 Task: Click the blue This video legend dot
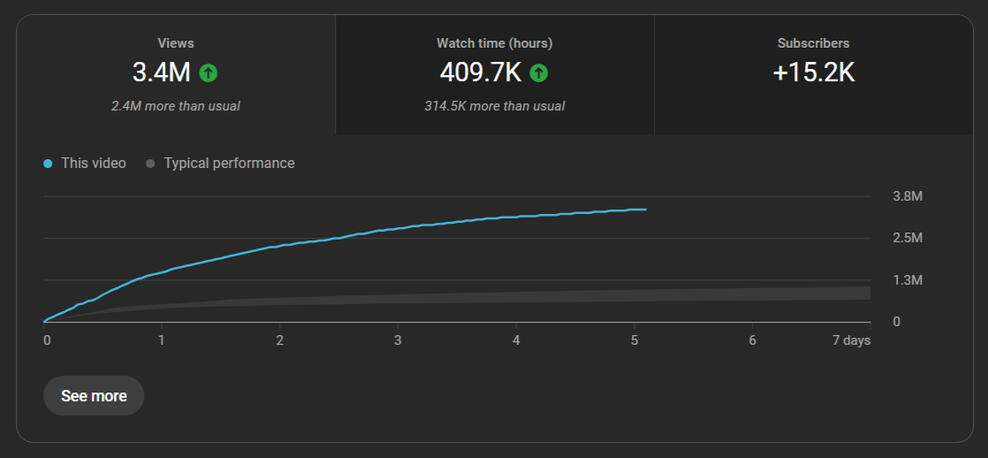point(48,164)
